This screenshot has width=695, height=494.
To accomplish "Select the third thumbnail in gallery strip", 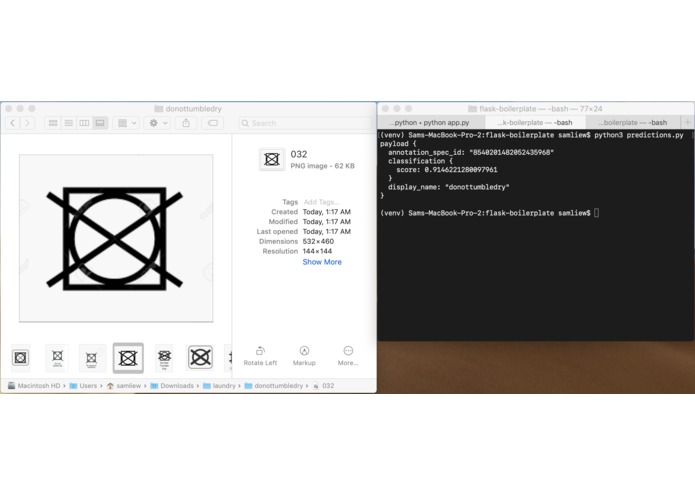I will pyautogui.click(x=92, y=358).
